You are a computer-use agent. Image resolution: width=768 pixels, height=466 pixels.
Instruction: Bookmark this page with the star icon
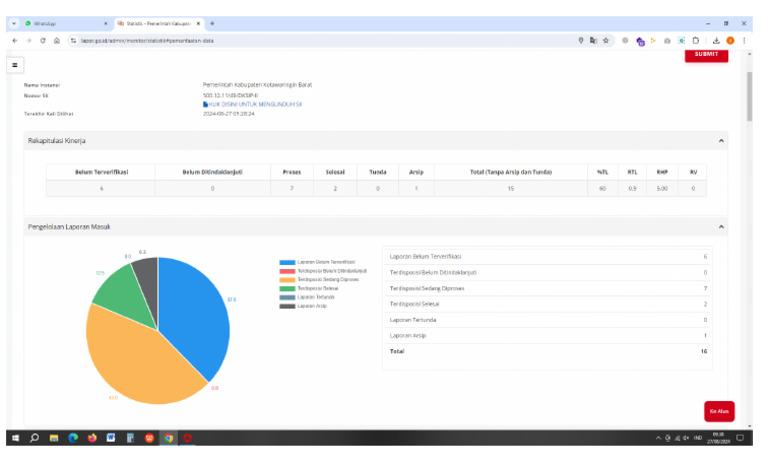[x=606, y=41]
